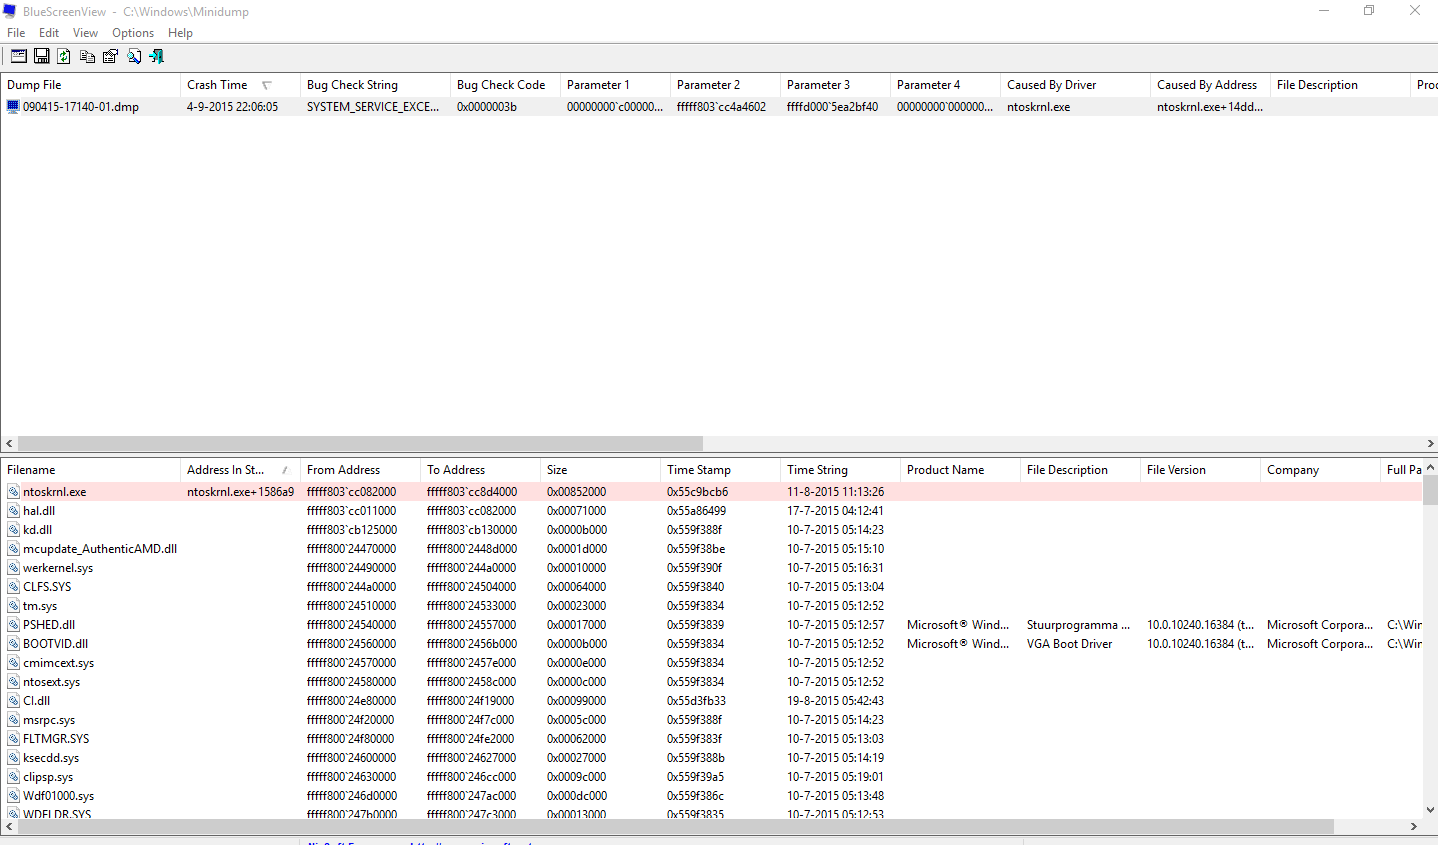Click the driver list horizontal scrollbar thumb
1438x845 pixels.
pyautogui.click(x=675, y=827)
